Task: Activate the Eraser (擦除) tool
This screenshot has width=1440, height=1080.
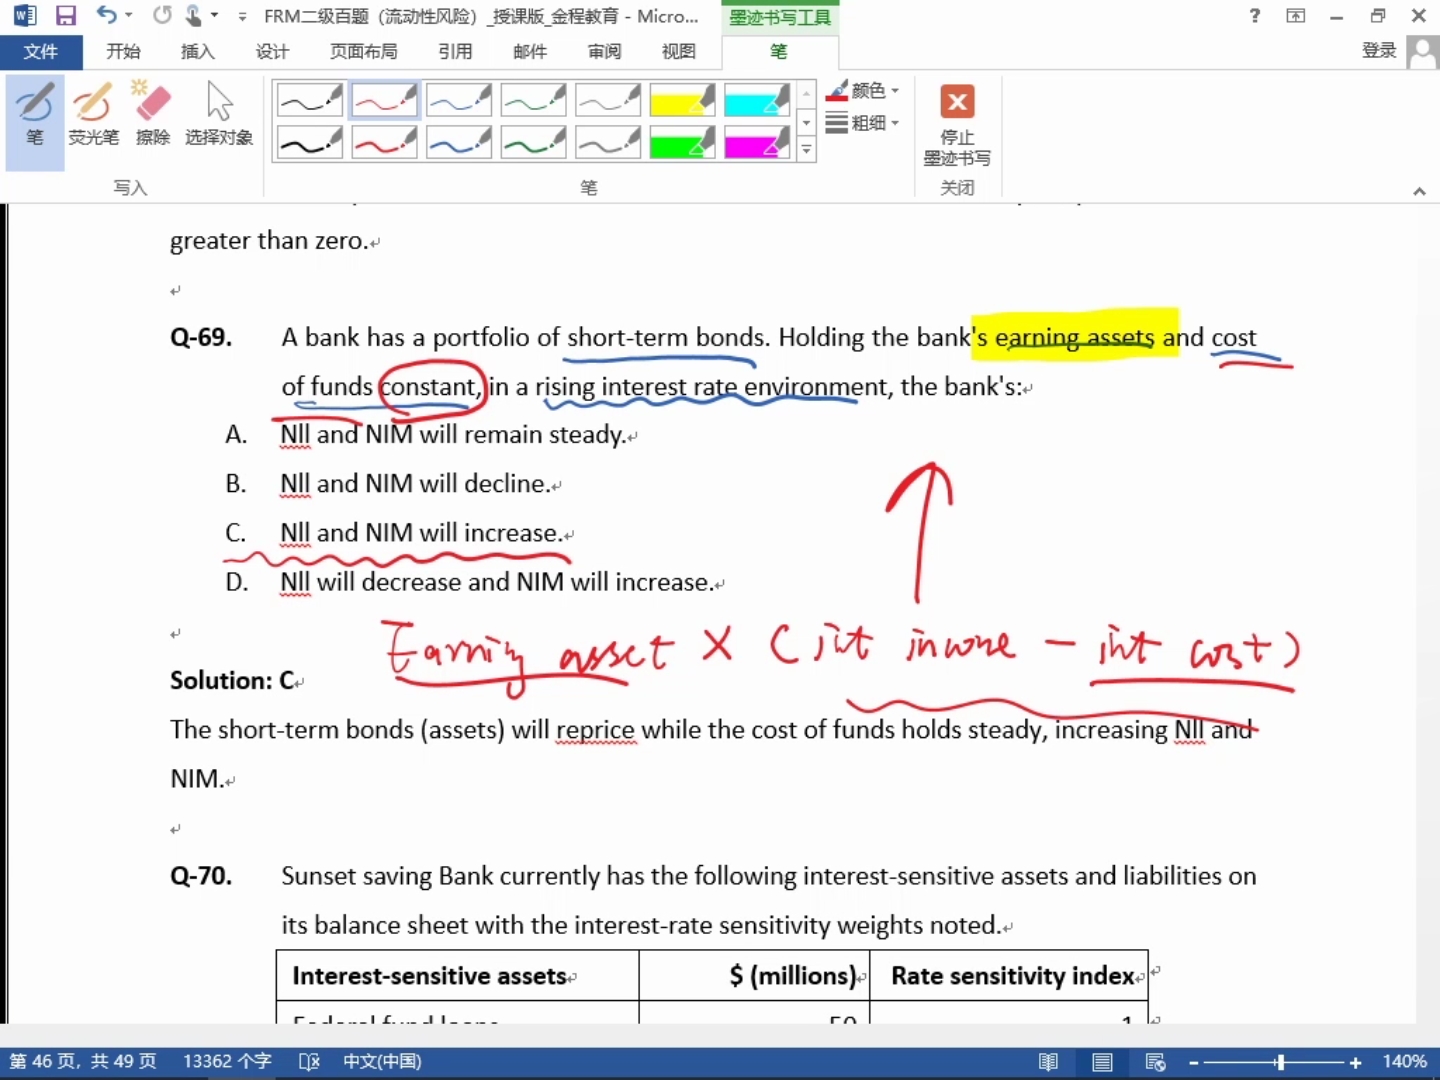Action: 153,116
